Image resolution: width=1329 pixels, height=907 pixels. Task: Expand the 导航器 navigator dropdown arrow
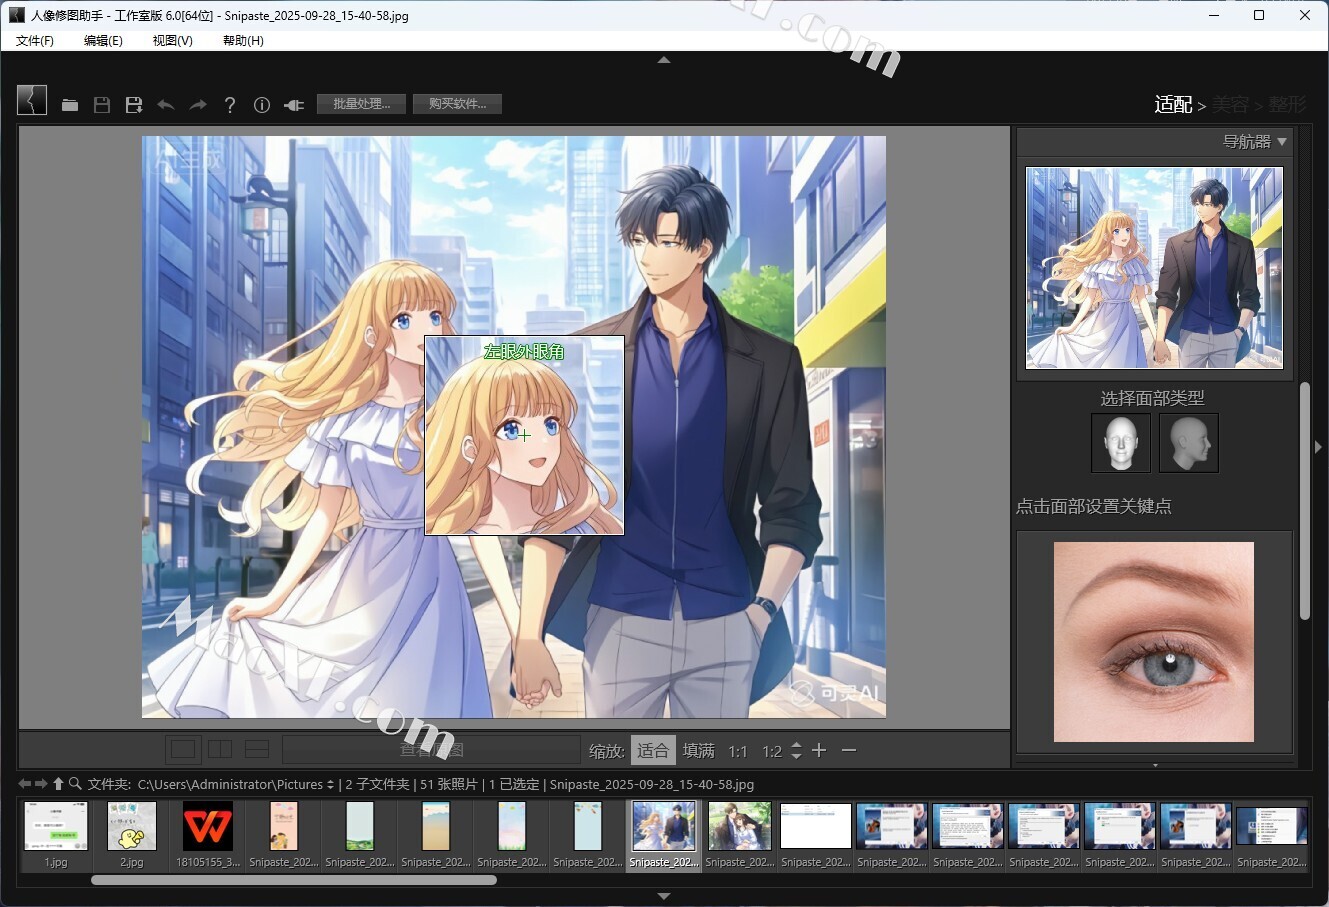point(1282,142)
